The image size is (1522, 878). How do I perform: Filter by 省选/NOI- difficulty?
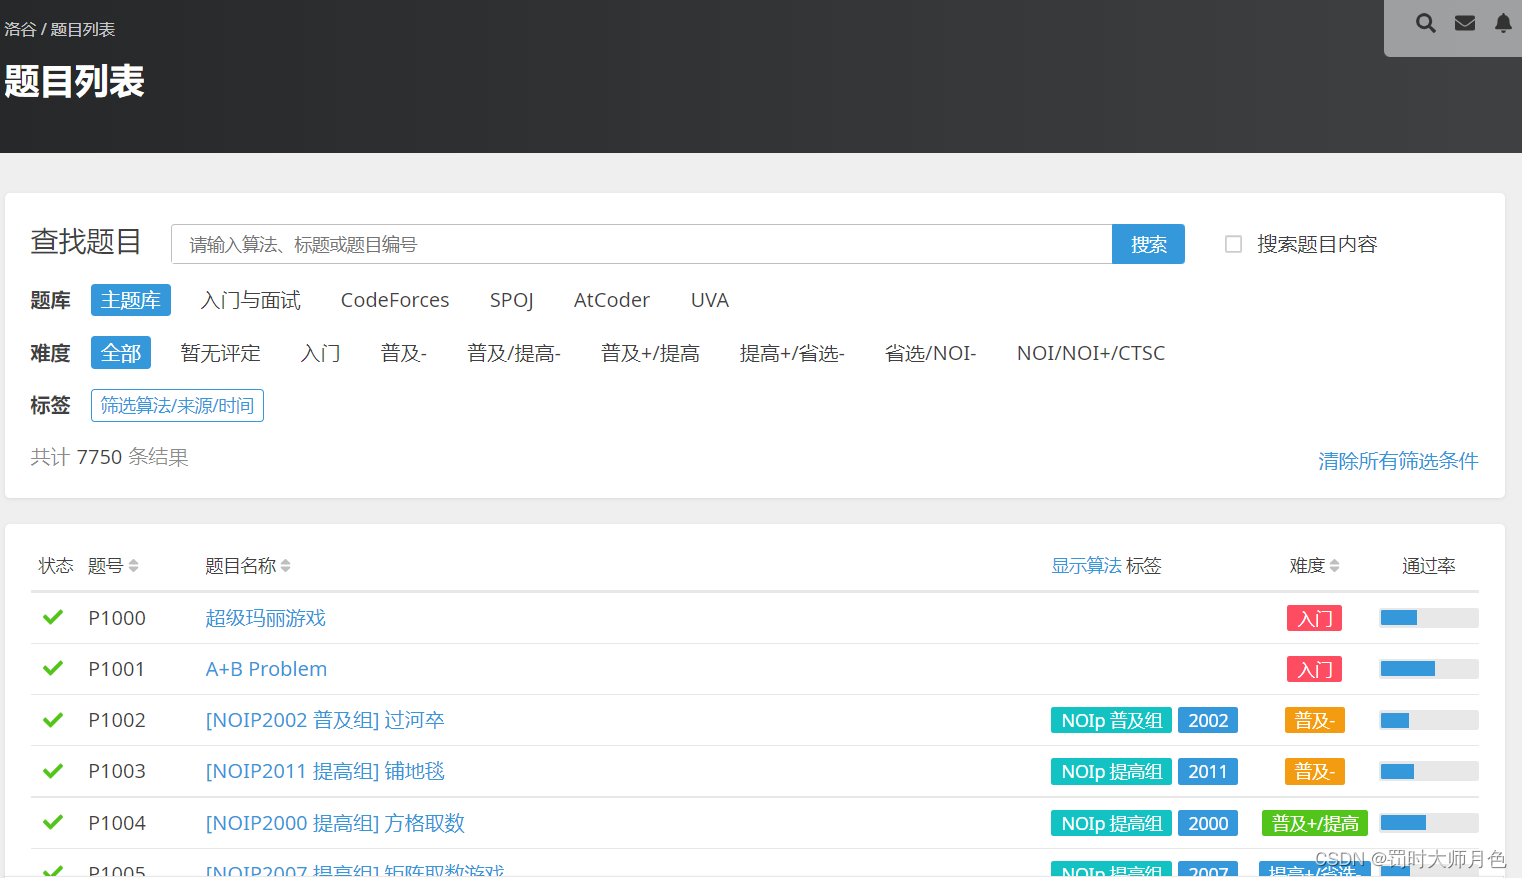click(x=930, y=353)
